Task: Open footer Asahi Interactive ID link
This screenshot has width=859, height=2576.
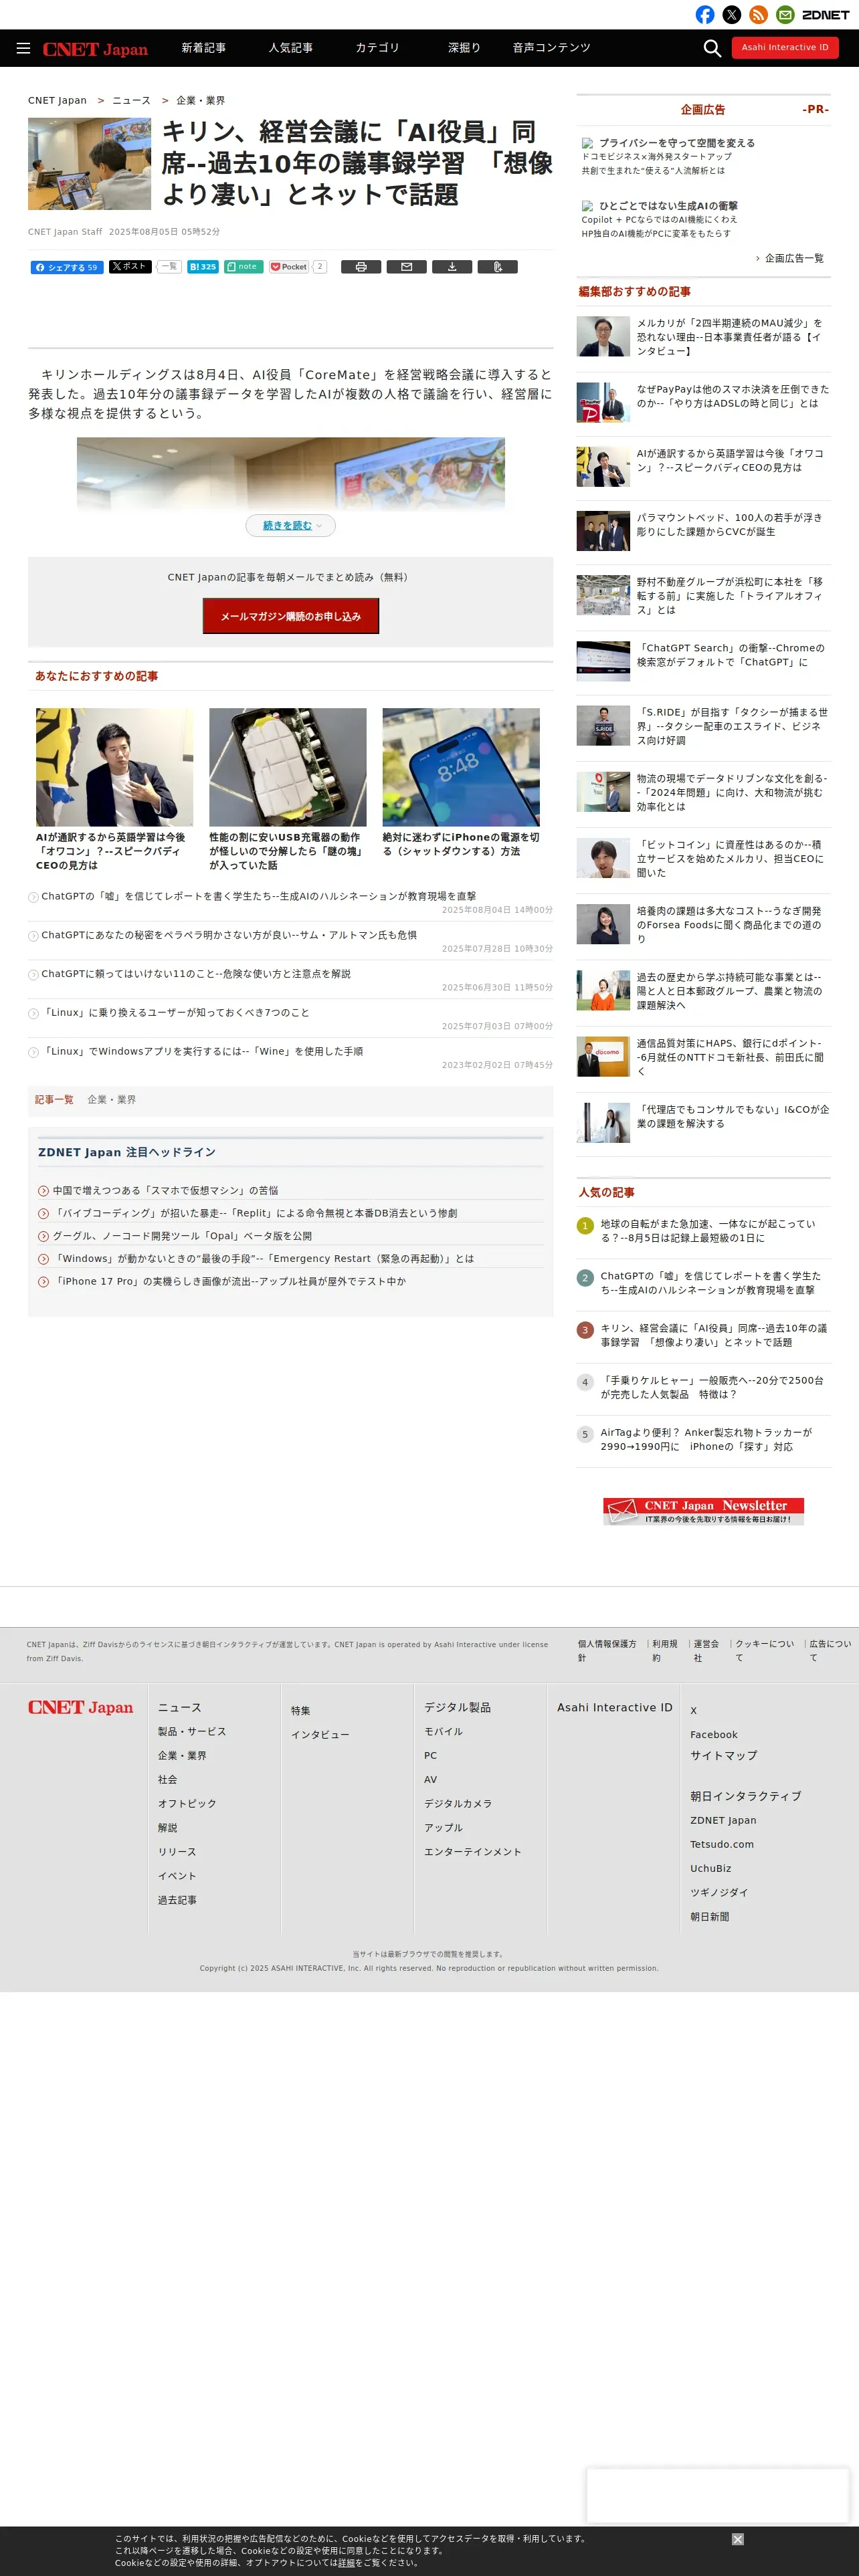Action: click(615, 1707)
